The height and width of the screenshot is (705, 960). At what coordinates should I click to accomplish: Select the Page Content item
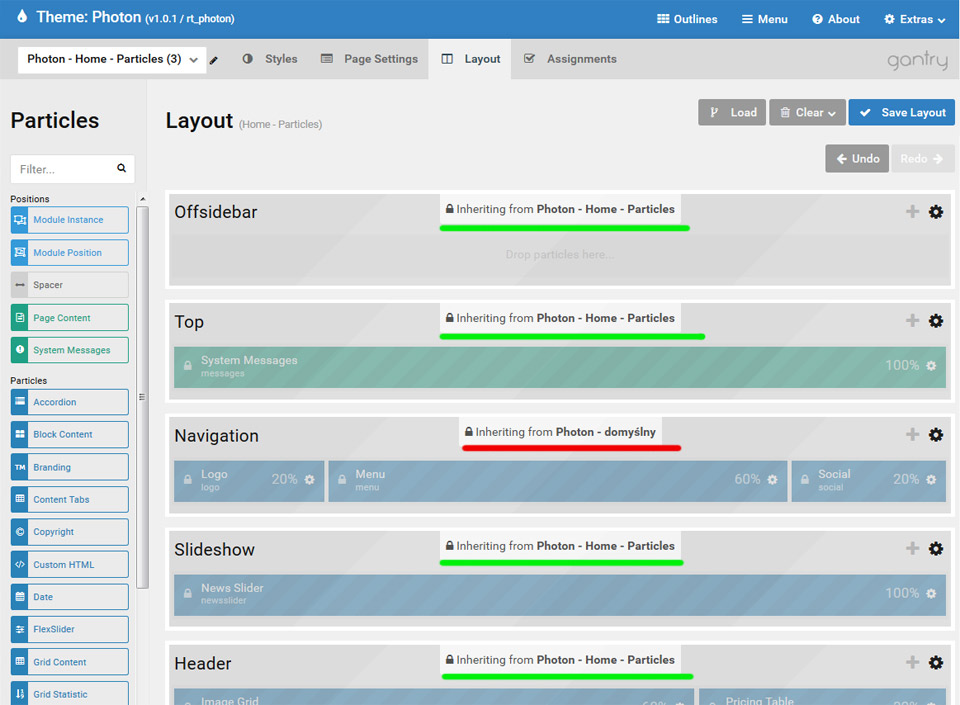tap(70, 318)
